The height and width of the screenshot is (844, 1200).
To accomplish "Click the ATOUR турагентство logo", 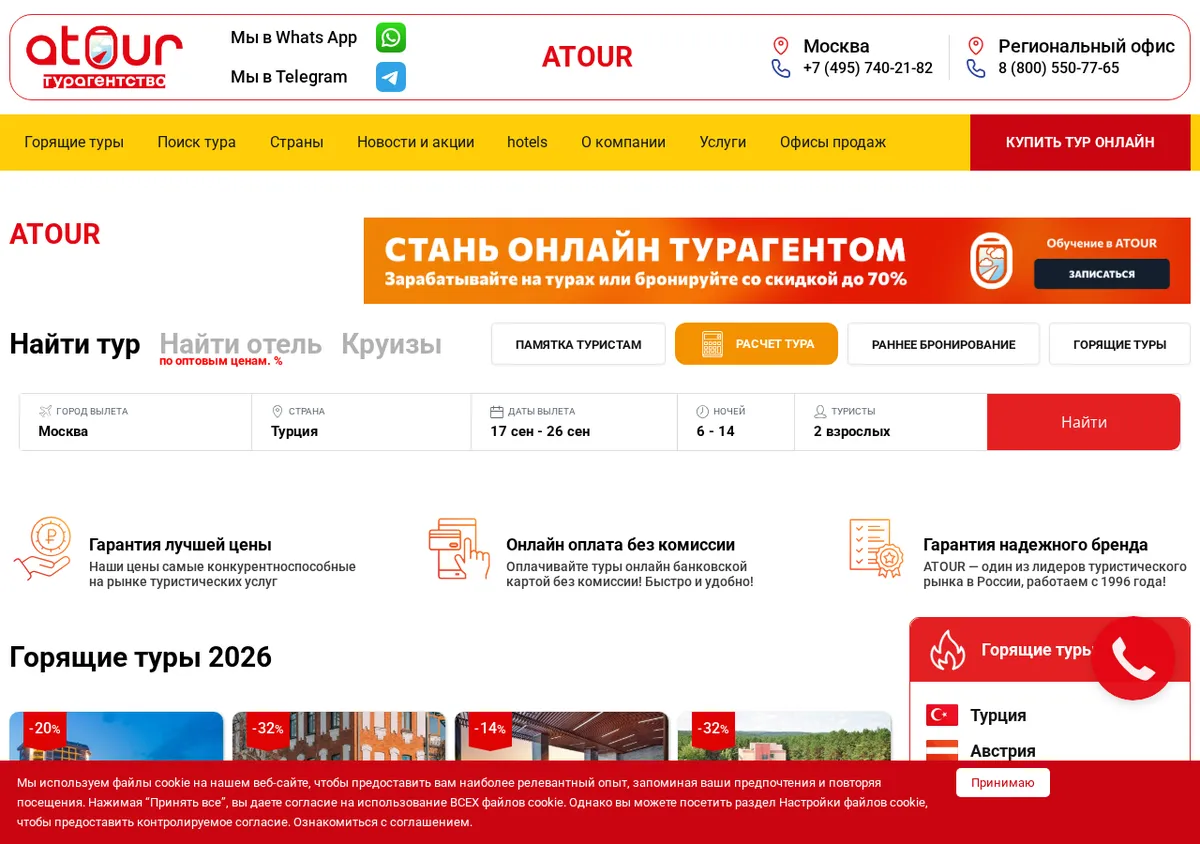I will [104, 58].
